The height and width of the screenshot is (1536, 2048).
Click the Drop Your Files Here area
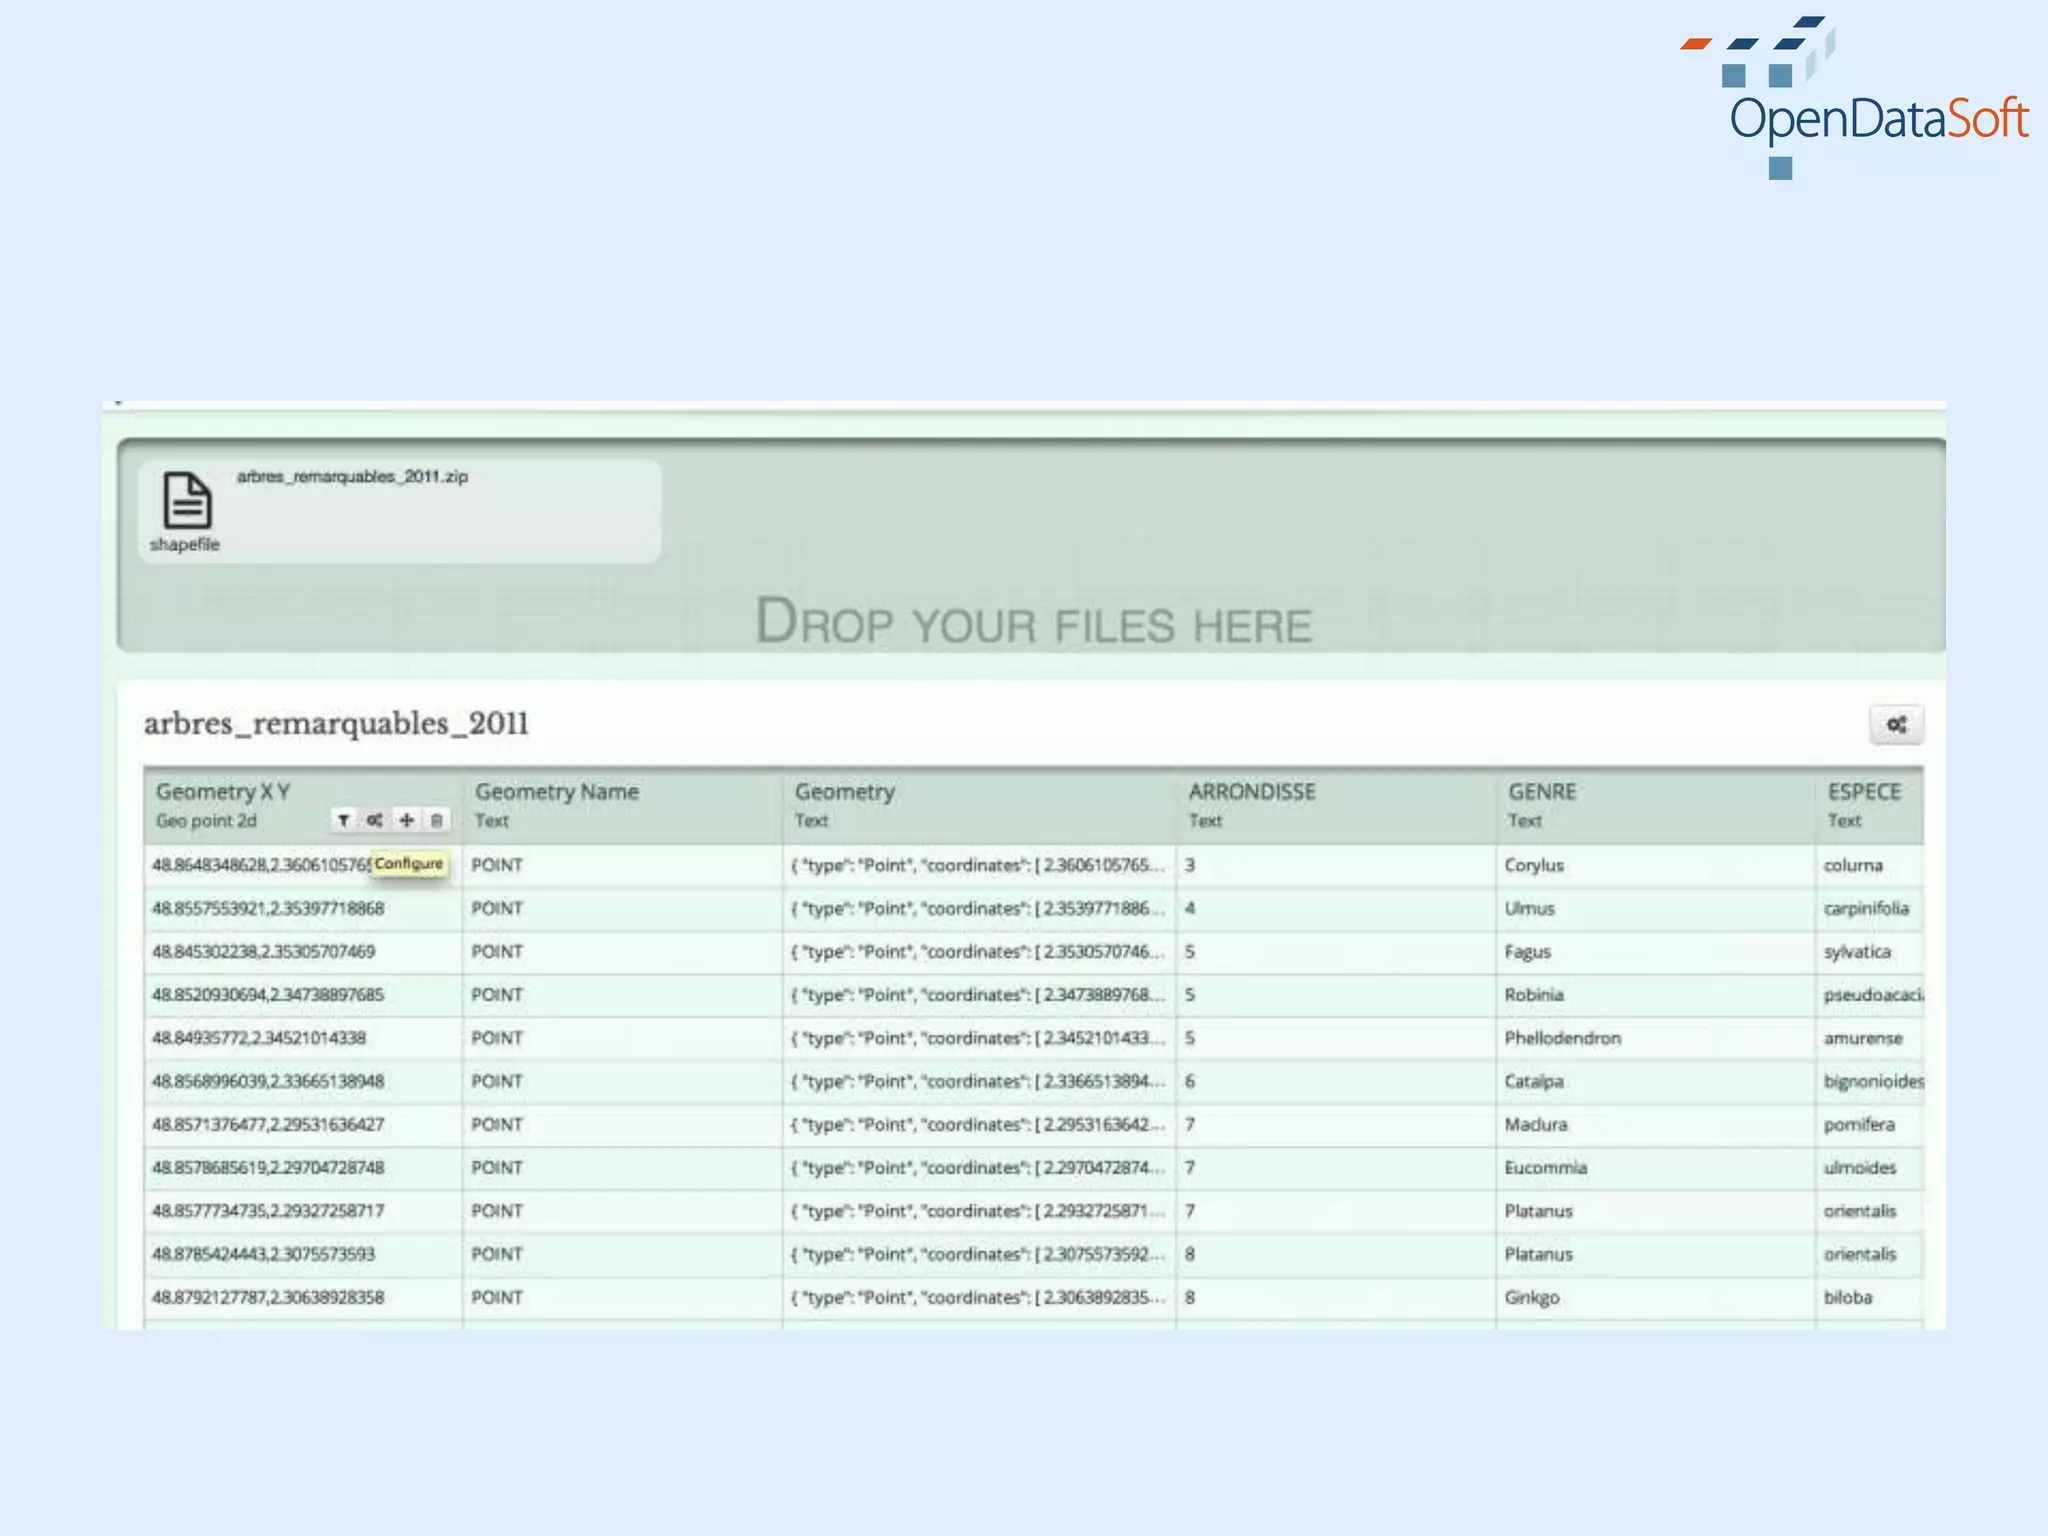pos(1033,621)
